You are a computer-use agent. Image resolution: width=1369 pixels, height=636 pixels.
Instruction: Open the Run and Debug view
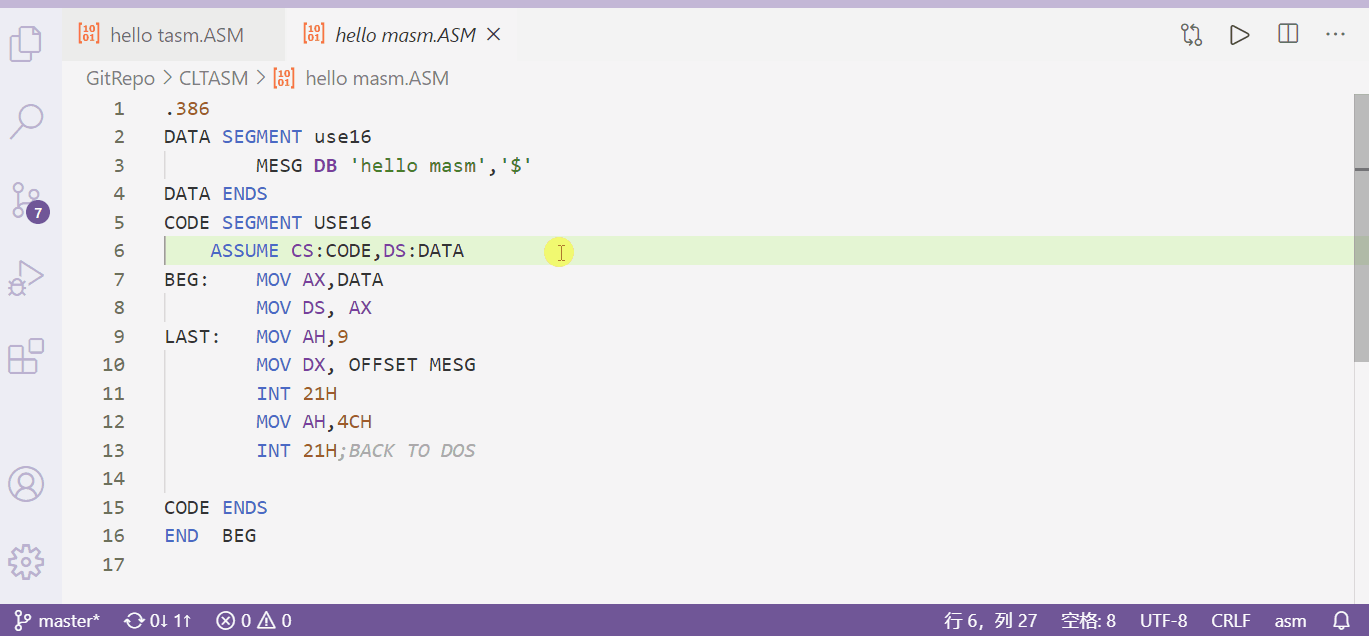[26, 278]
